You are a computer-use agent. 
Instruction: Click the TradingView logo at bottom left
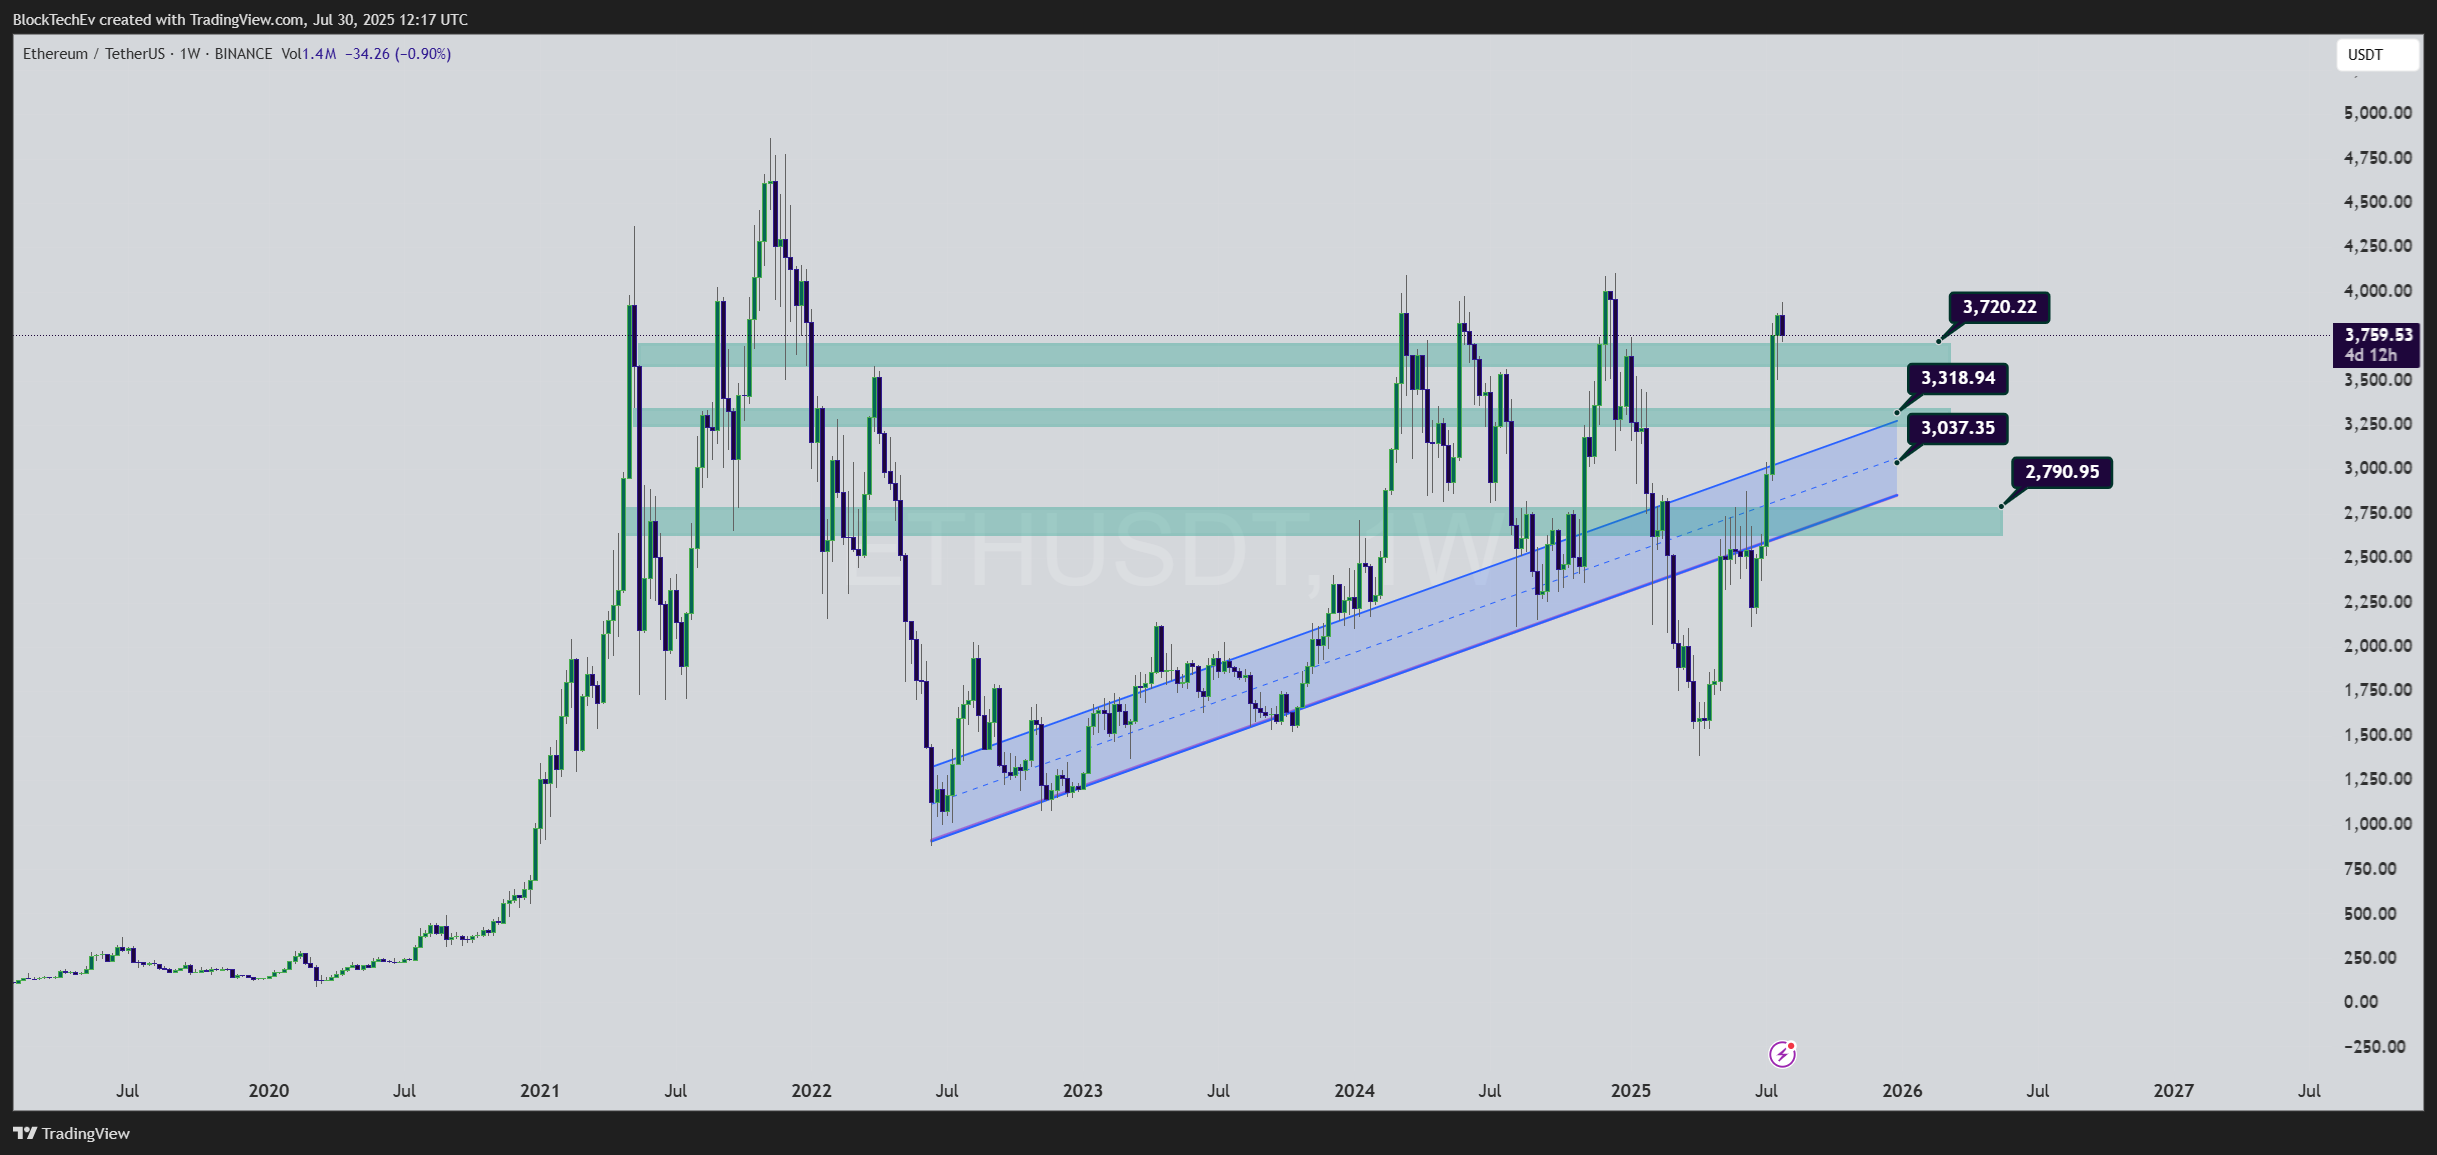pos(71,1133)
